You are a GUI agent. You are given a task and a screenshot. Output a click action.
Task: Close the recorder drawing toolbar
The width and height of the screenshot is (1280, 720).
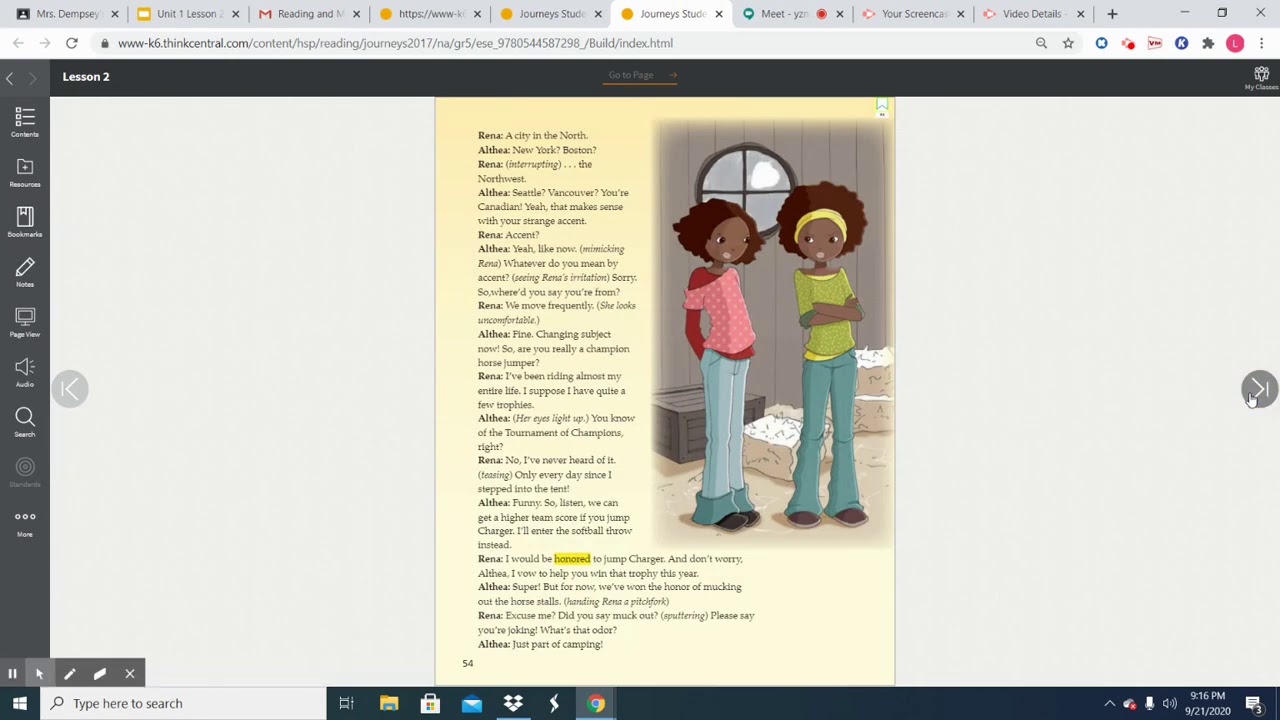click(x=129, y=674)
